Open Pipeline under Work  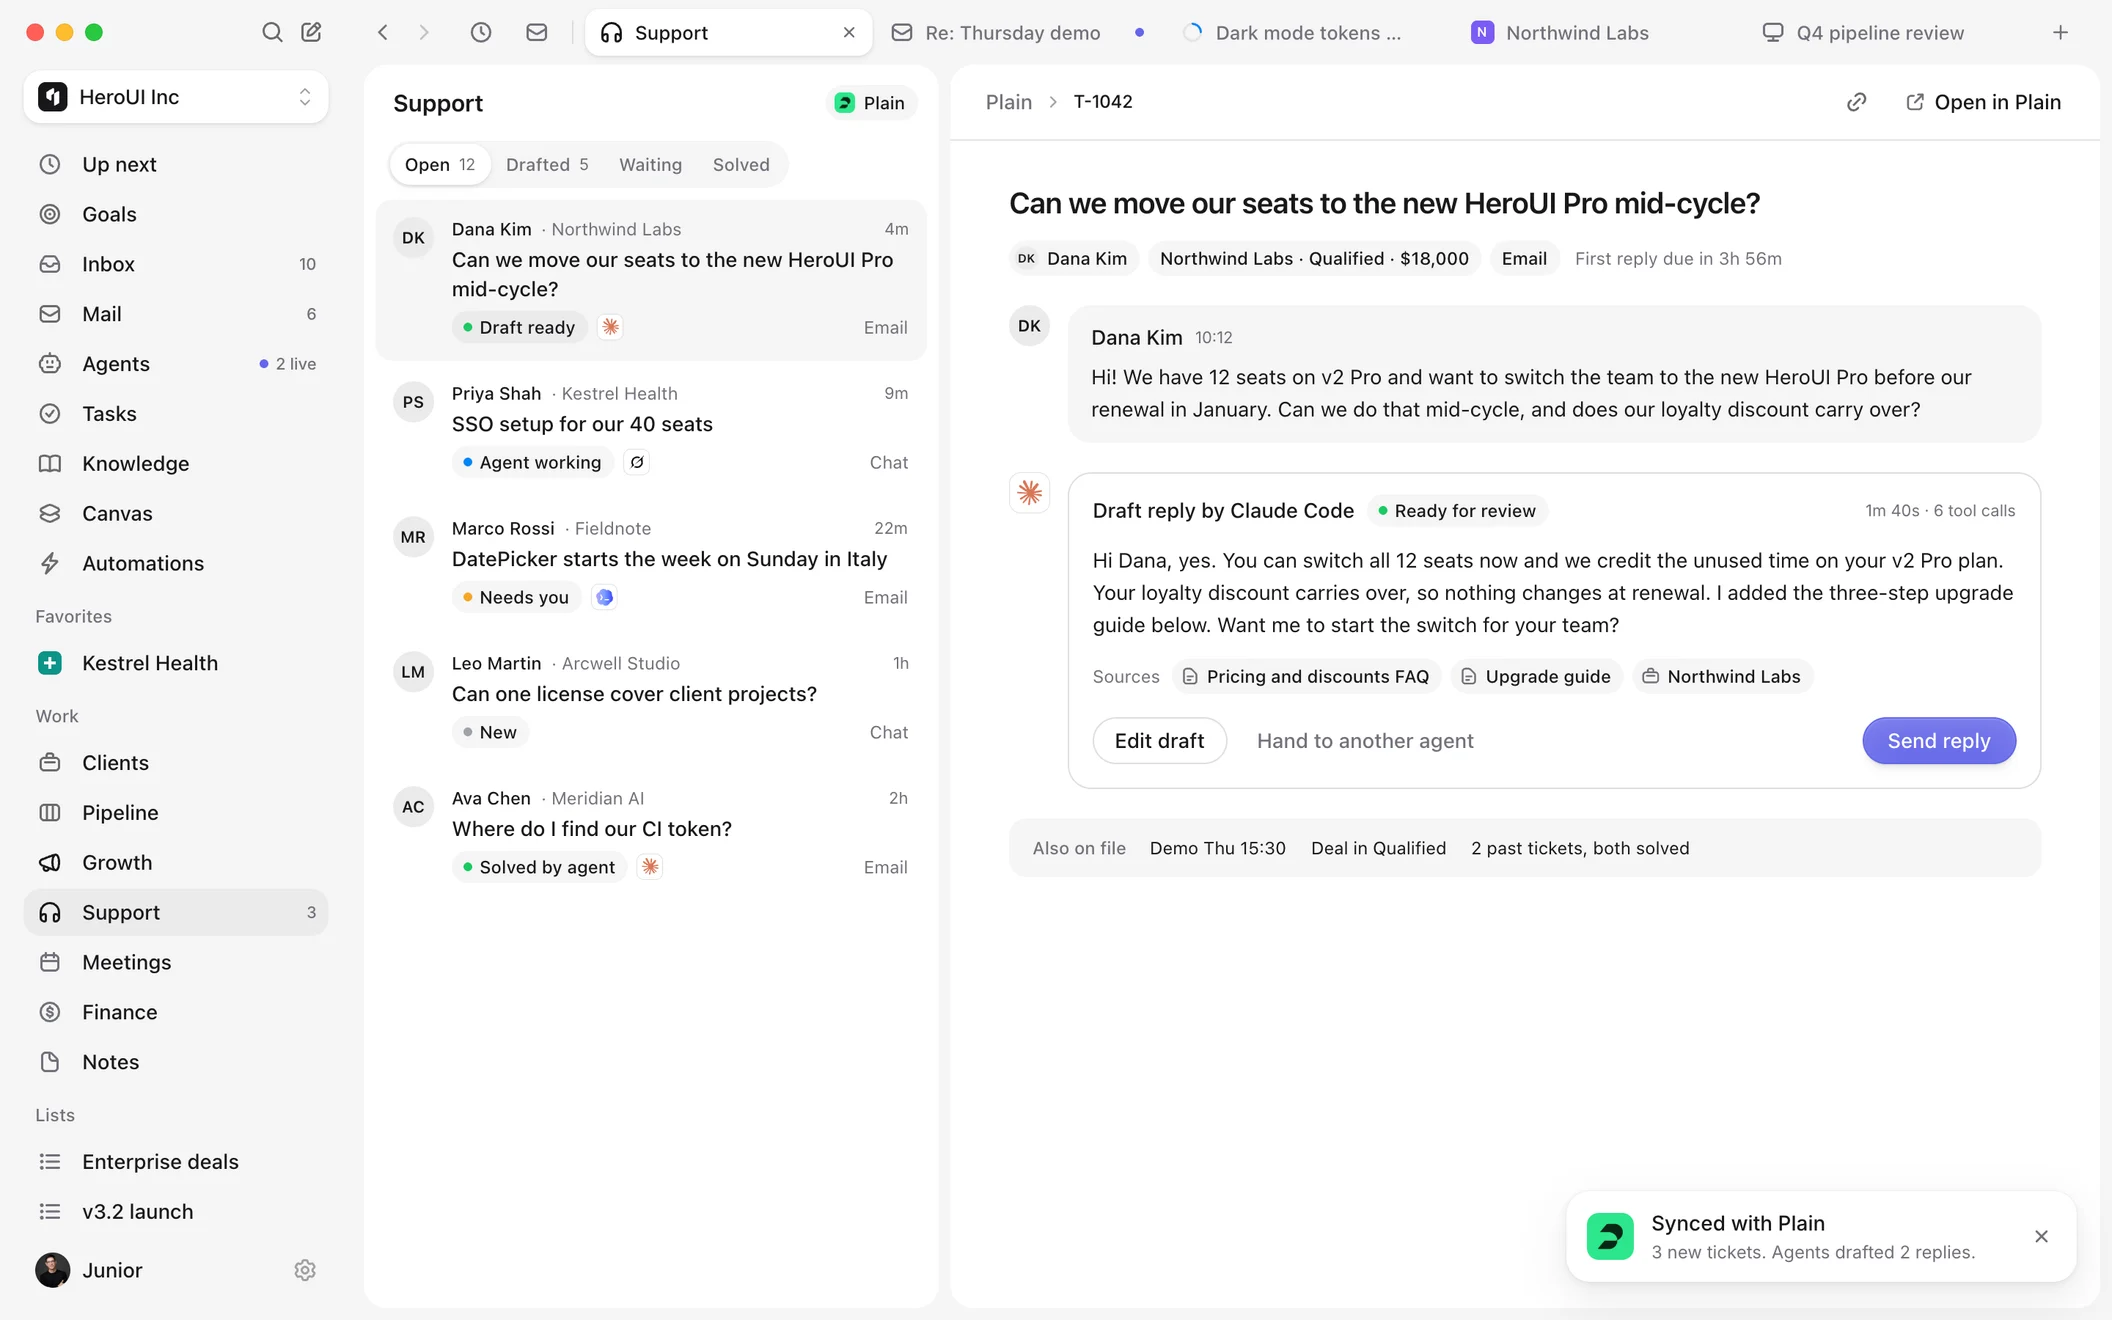(x=176, y=813)
